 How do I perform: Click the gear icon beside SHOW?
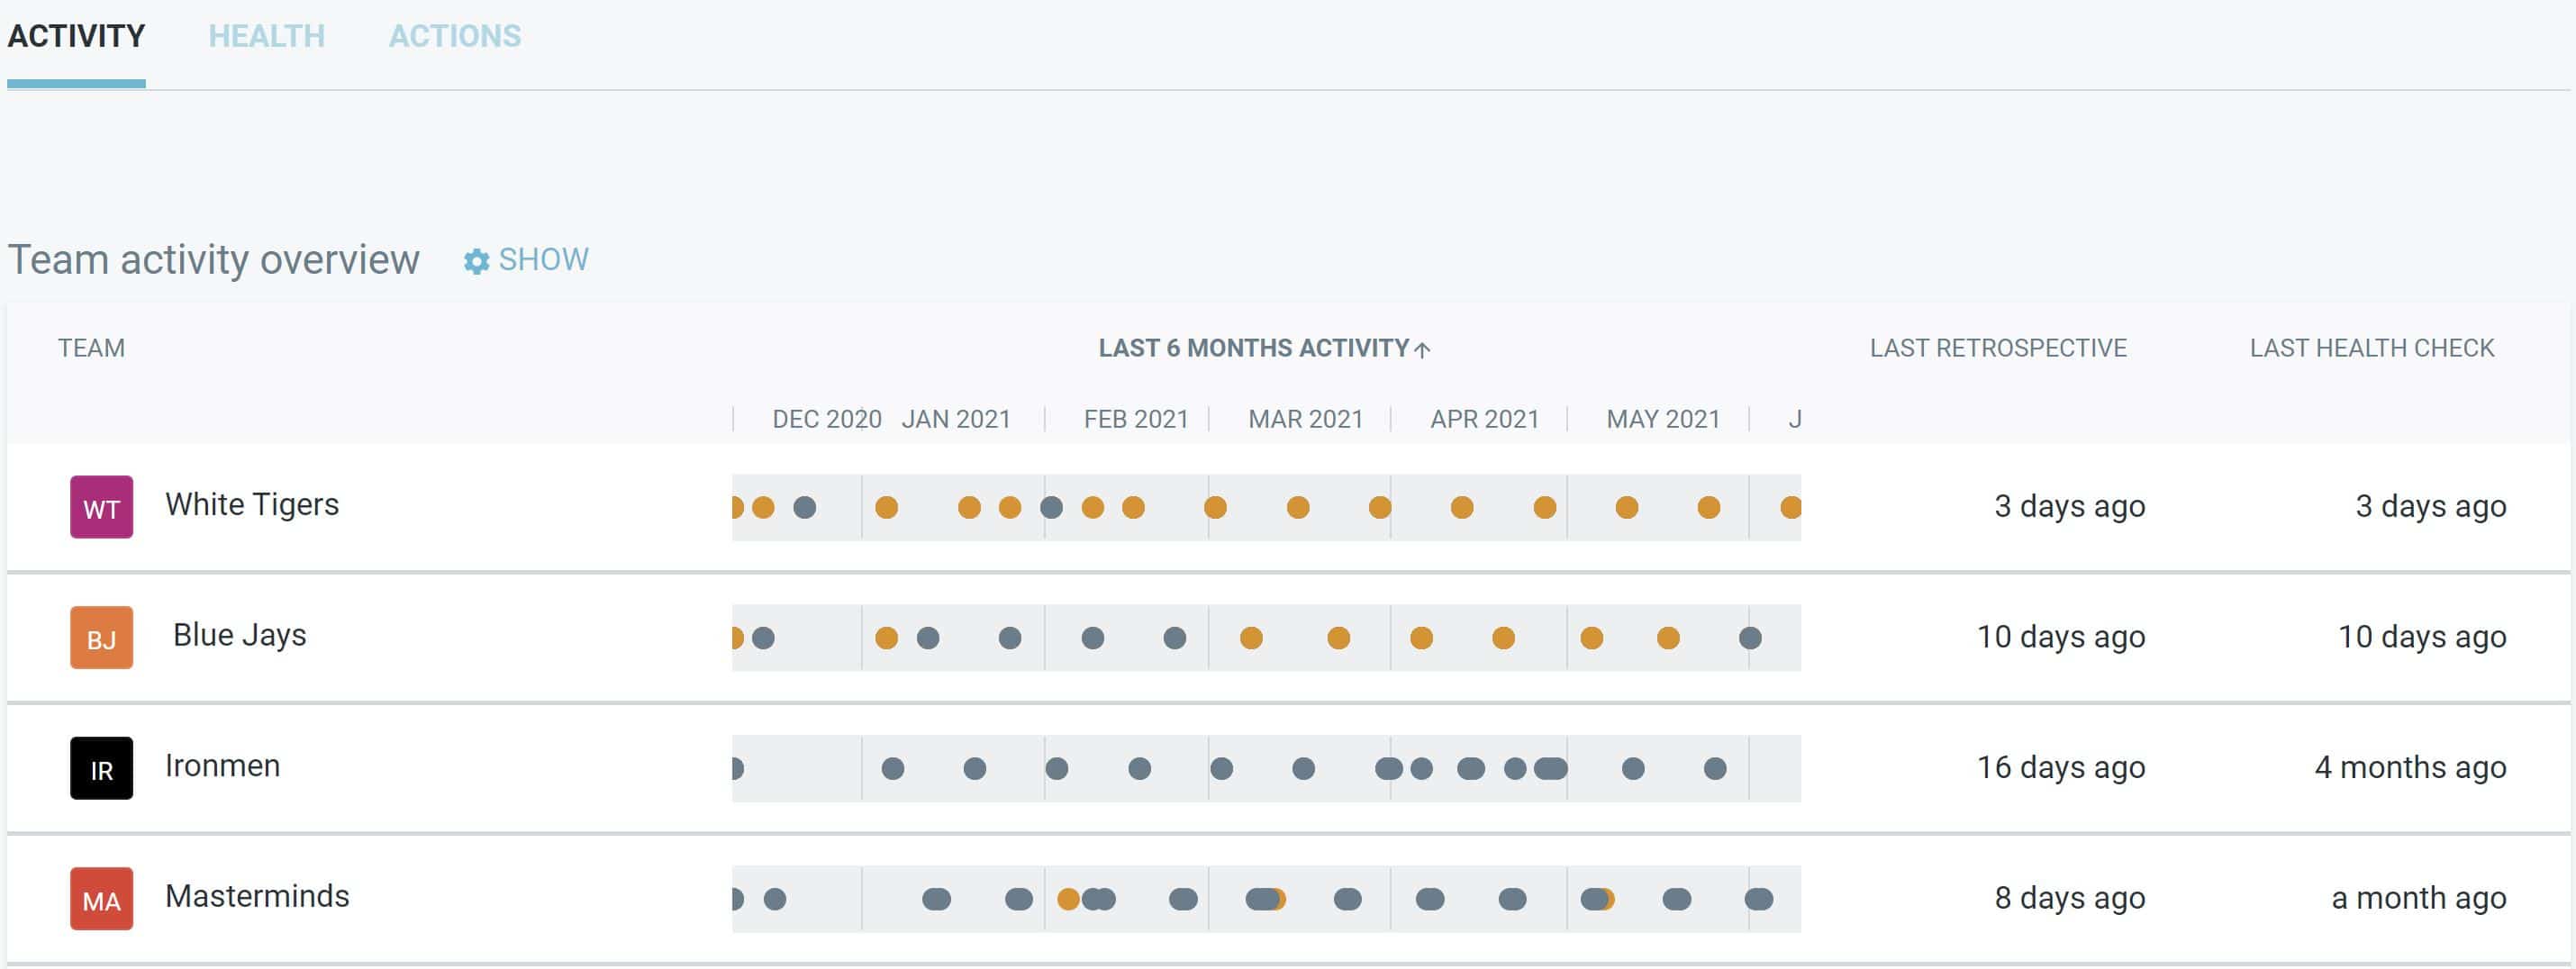tap(476, 261)
